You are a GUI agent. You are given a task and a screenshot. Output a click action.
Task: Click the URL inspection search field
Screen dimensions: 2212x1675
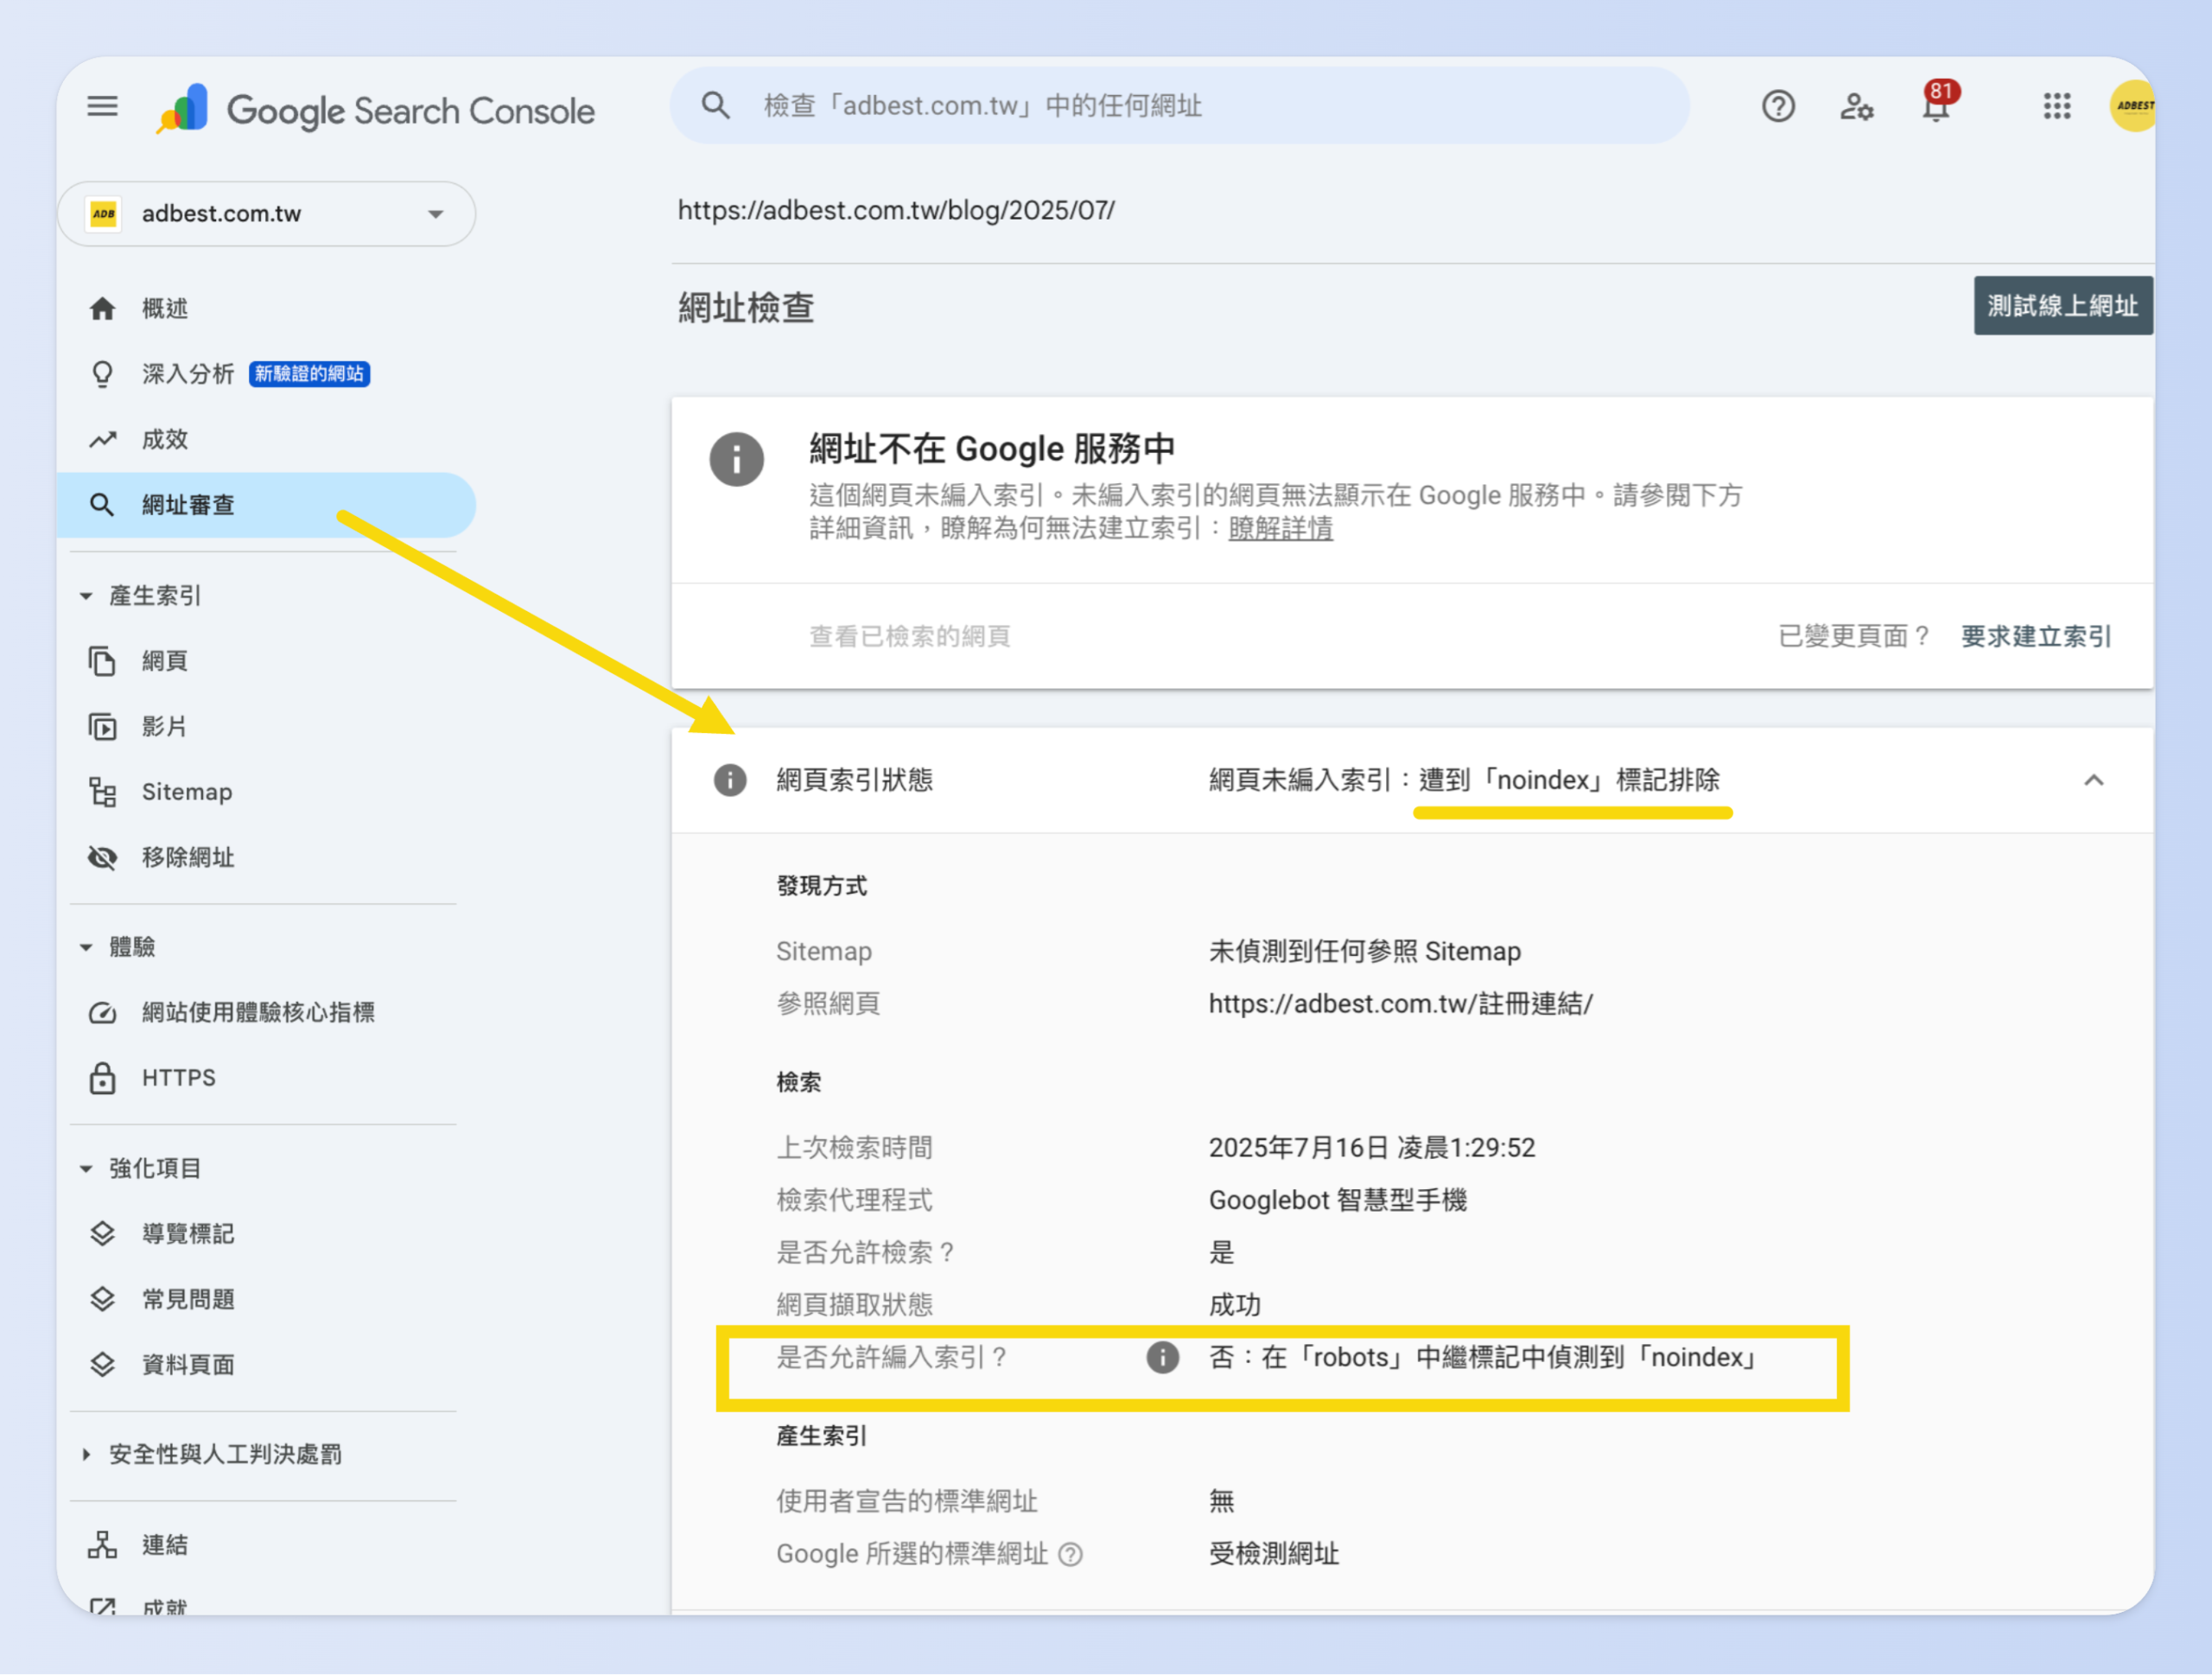coord(1180,105)
